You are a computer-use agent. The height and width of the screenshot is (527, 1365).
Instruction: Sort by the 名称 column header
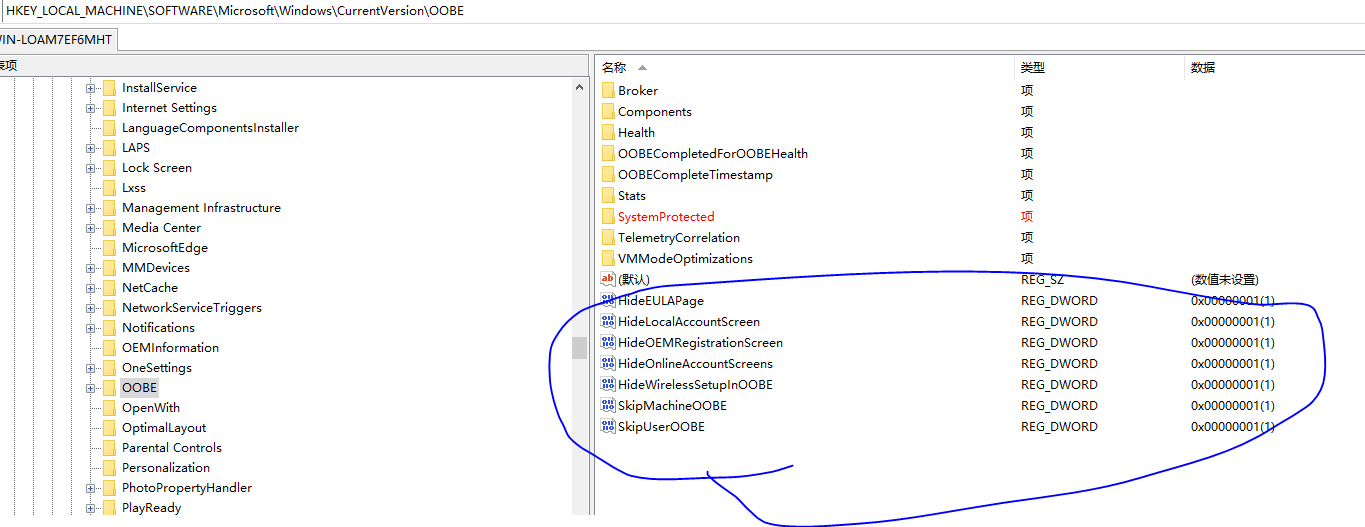click(614, 68)
